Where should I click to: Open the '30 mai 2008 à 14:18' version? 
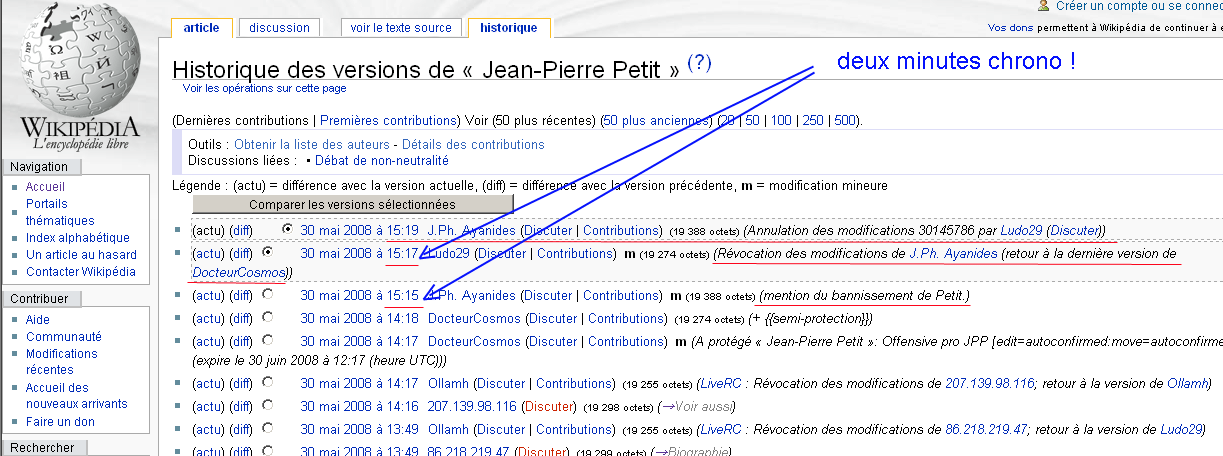[359, 318]
